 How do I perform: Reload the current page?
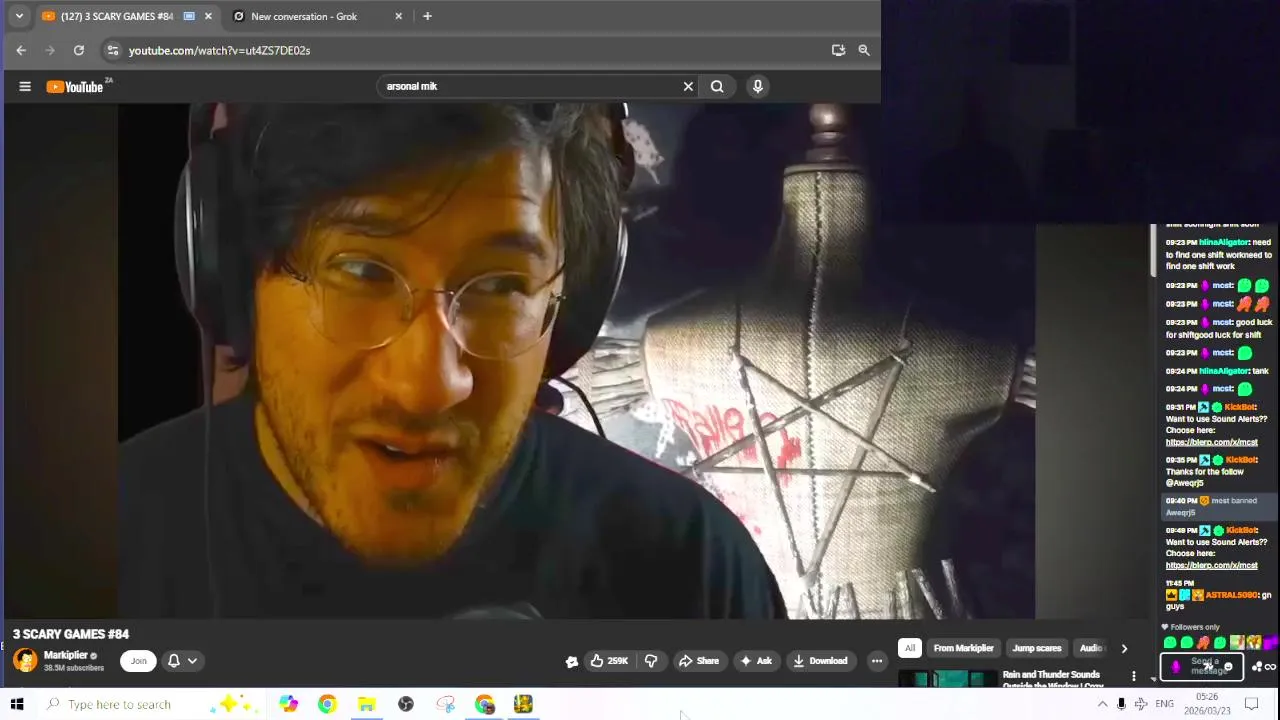click(x=79, y=50)
